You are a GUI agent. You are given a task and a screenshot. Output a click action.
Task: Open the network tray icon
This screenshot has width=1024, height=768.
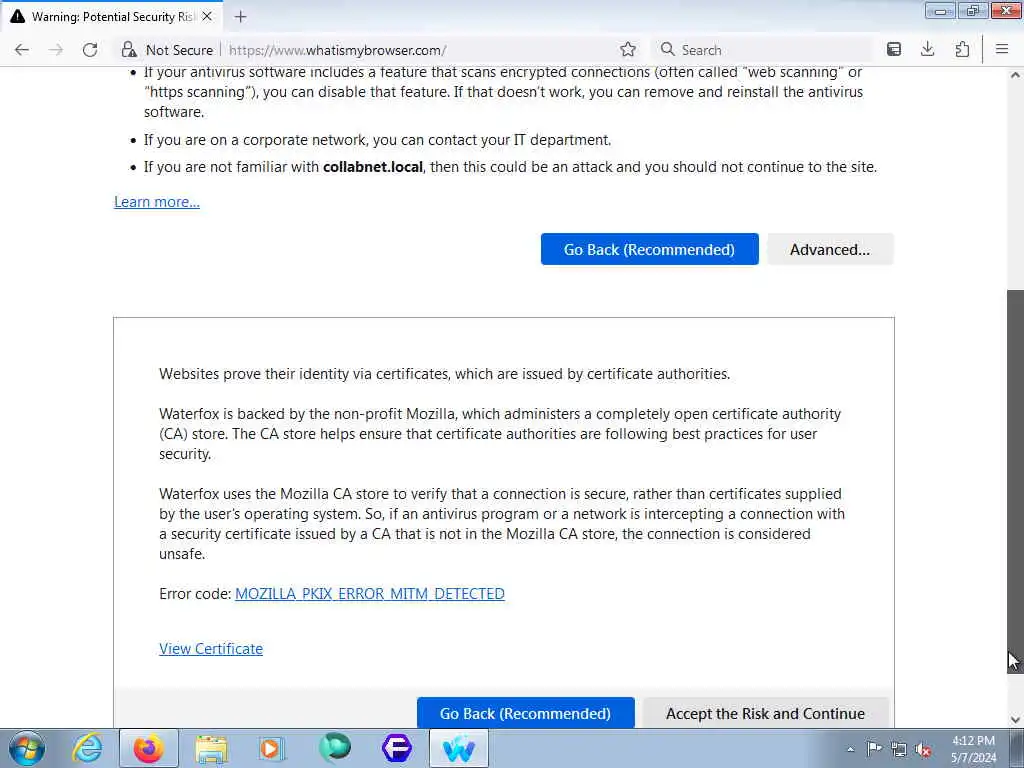click(899, 749)
